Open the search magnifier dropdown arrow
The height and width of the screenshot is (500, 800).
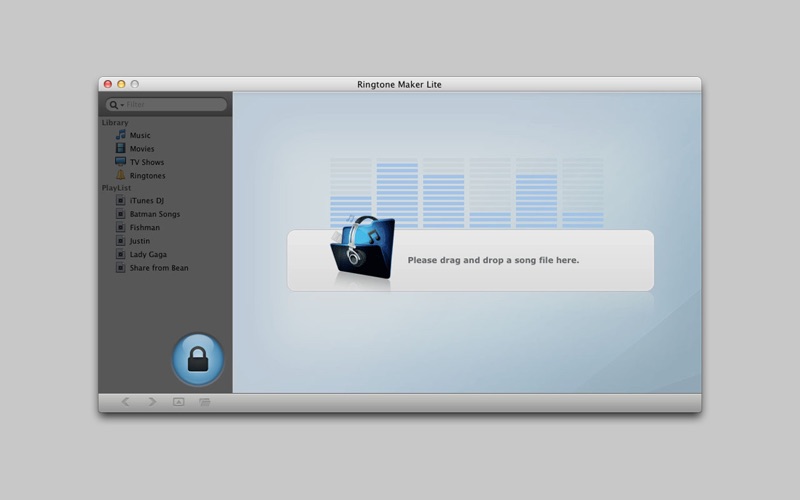tap(122, 105)
